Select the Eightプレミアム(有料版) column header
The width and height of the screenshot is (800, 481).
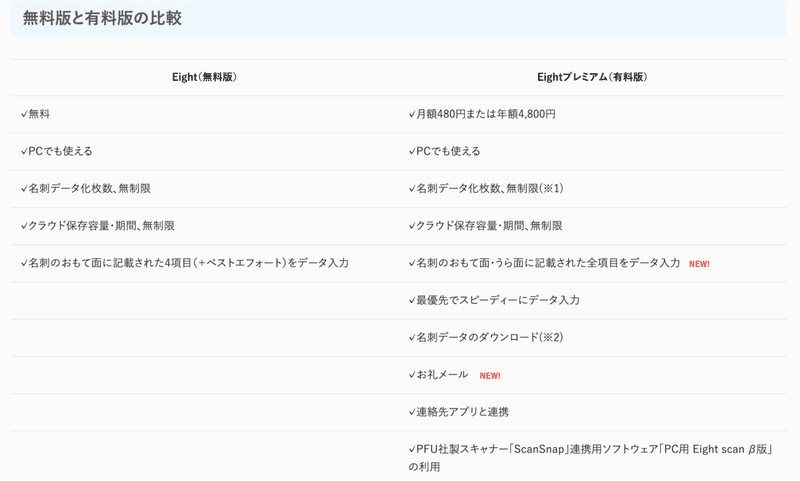[592, 77]
